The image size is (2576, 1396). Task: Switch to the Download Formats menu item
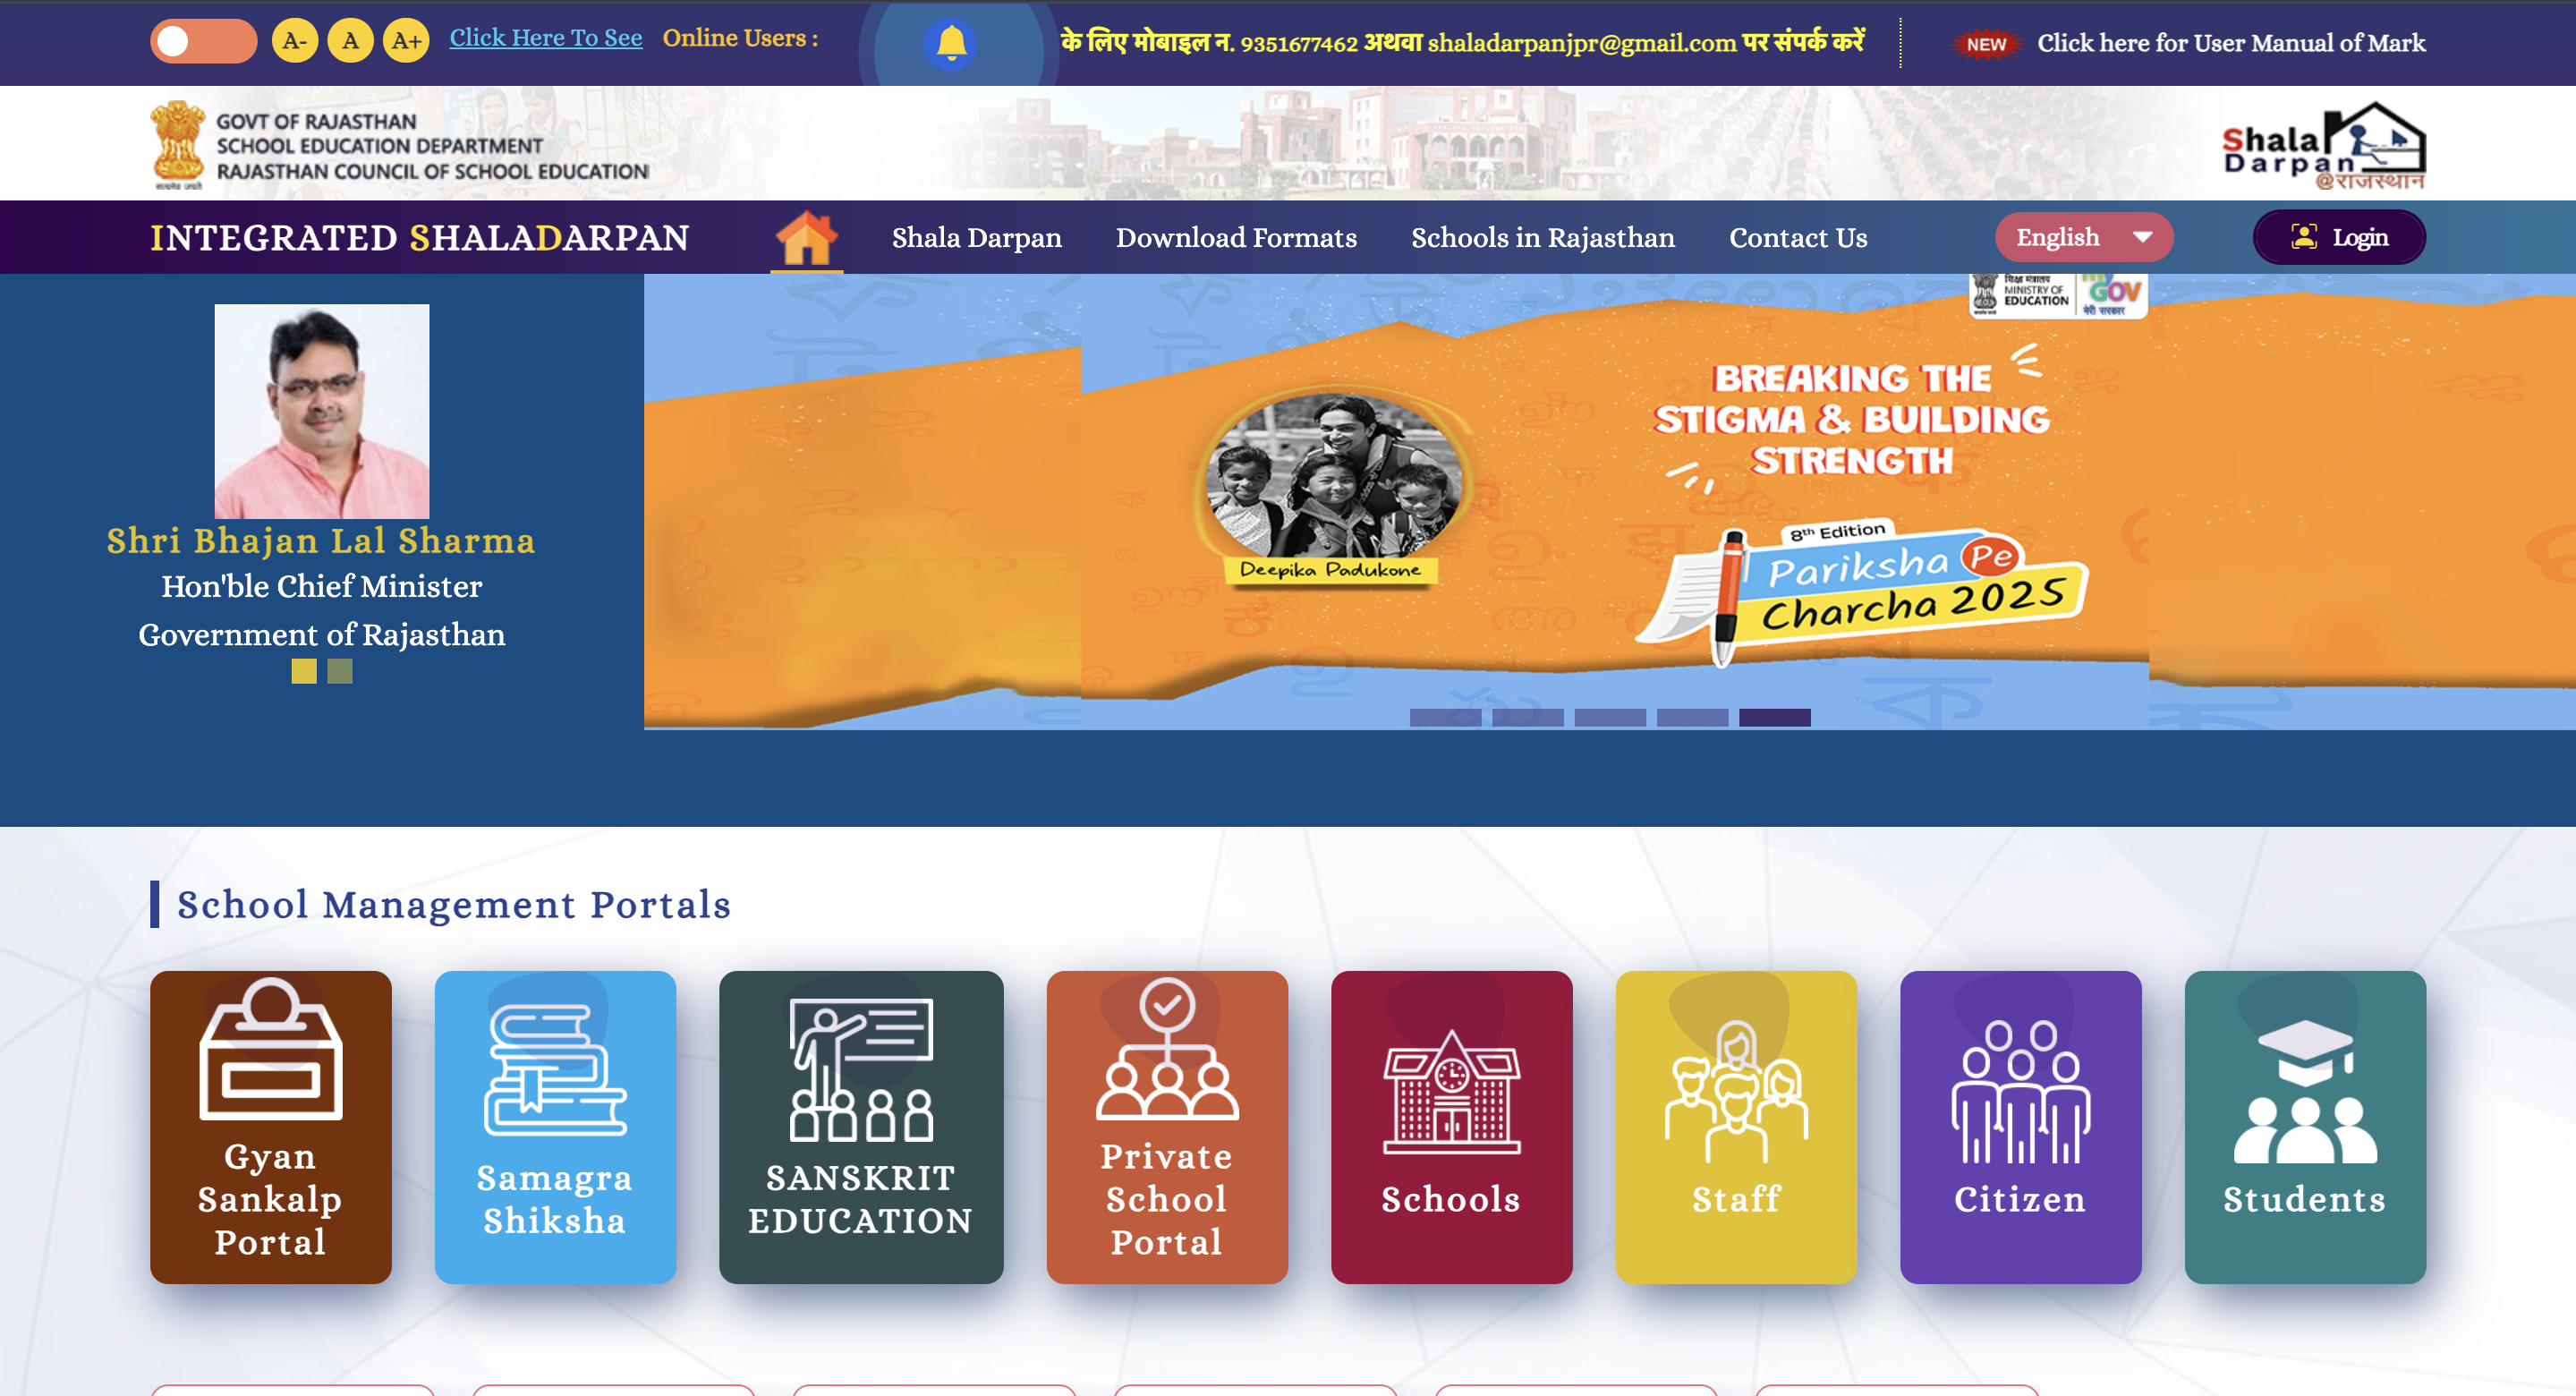pyautogui.click(x=1236, y=237)
